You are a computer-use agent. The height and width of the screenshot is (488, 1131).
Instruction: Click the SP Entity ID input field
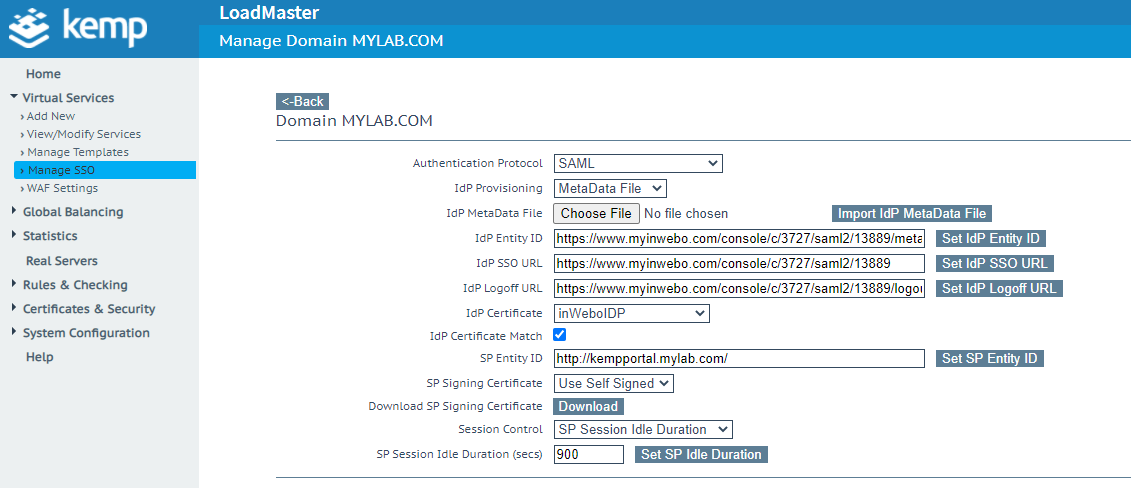739,358
